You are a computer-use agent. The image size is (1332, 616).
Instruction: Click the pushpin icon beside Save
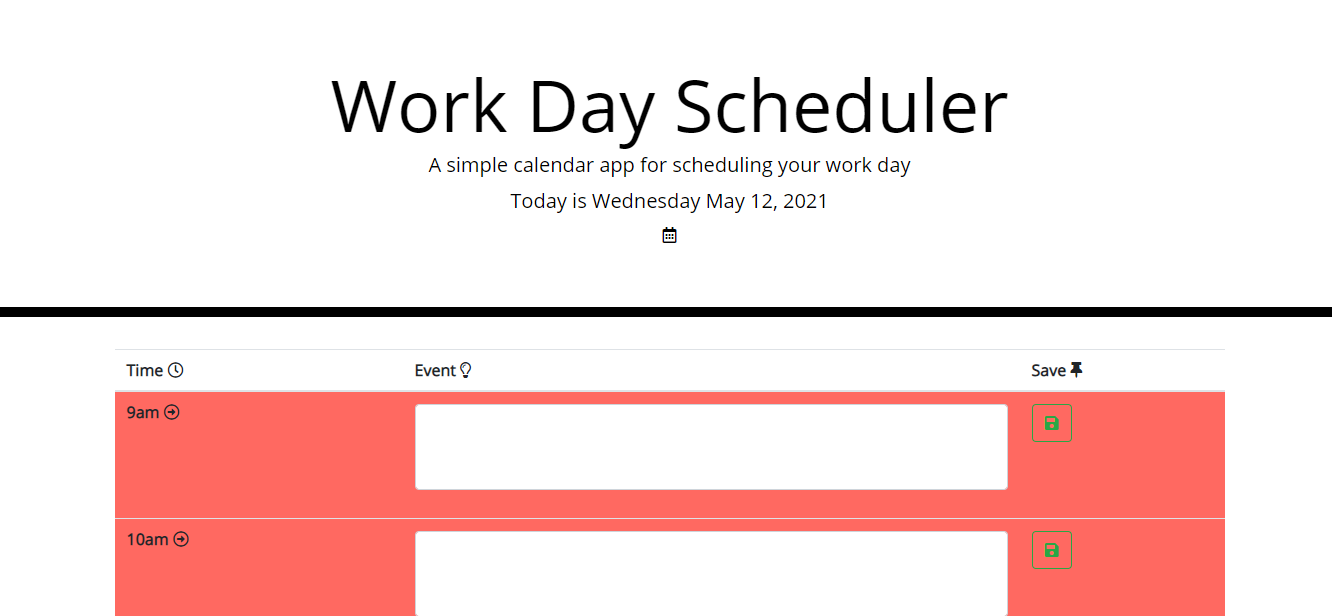click(x=1076, y=370)
